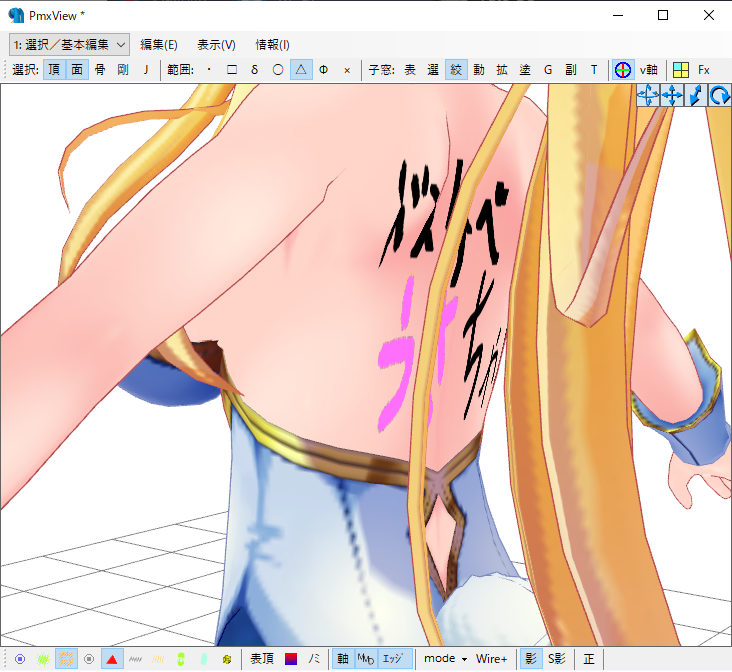Open the 表 sub-window

tap(410, 70)
